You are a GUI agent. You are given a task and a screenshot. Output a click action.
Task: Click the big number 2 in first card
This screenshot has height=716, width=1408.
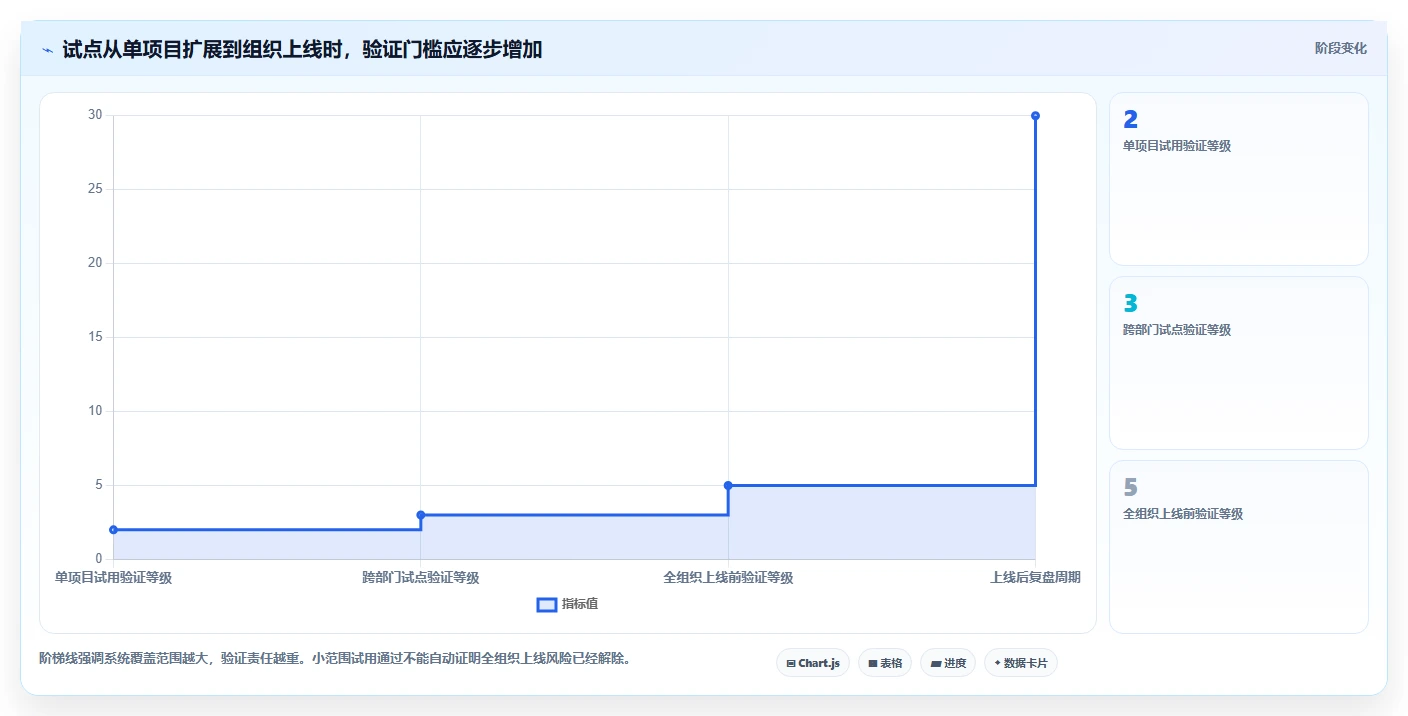click(1131, 120)
